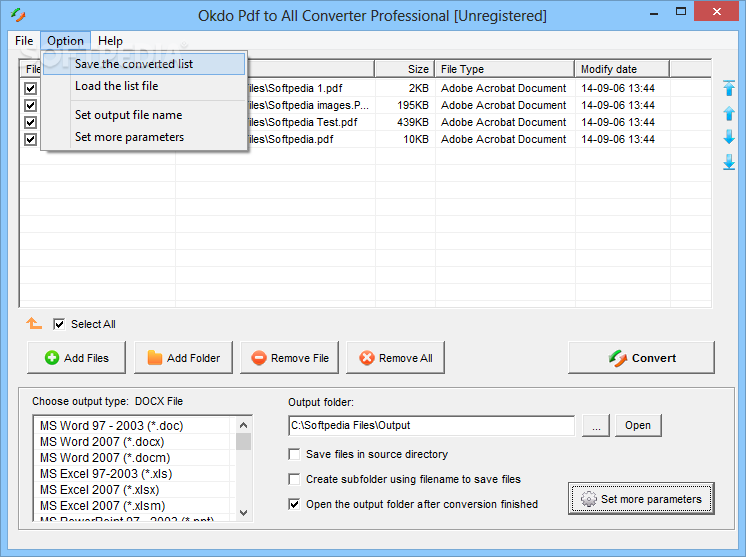The image size is (746, 557).
Task: Click the Add Folder button
Action: click(183, 358)
